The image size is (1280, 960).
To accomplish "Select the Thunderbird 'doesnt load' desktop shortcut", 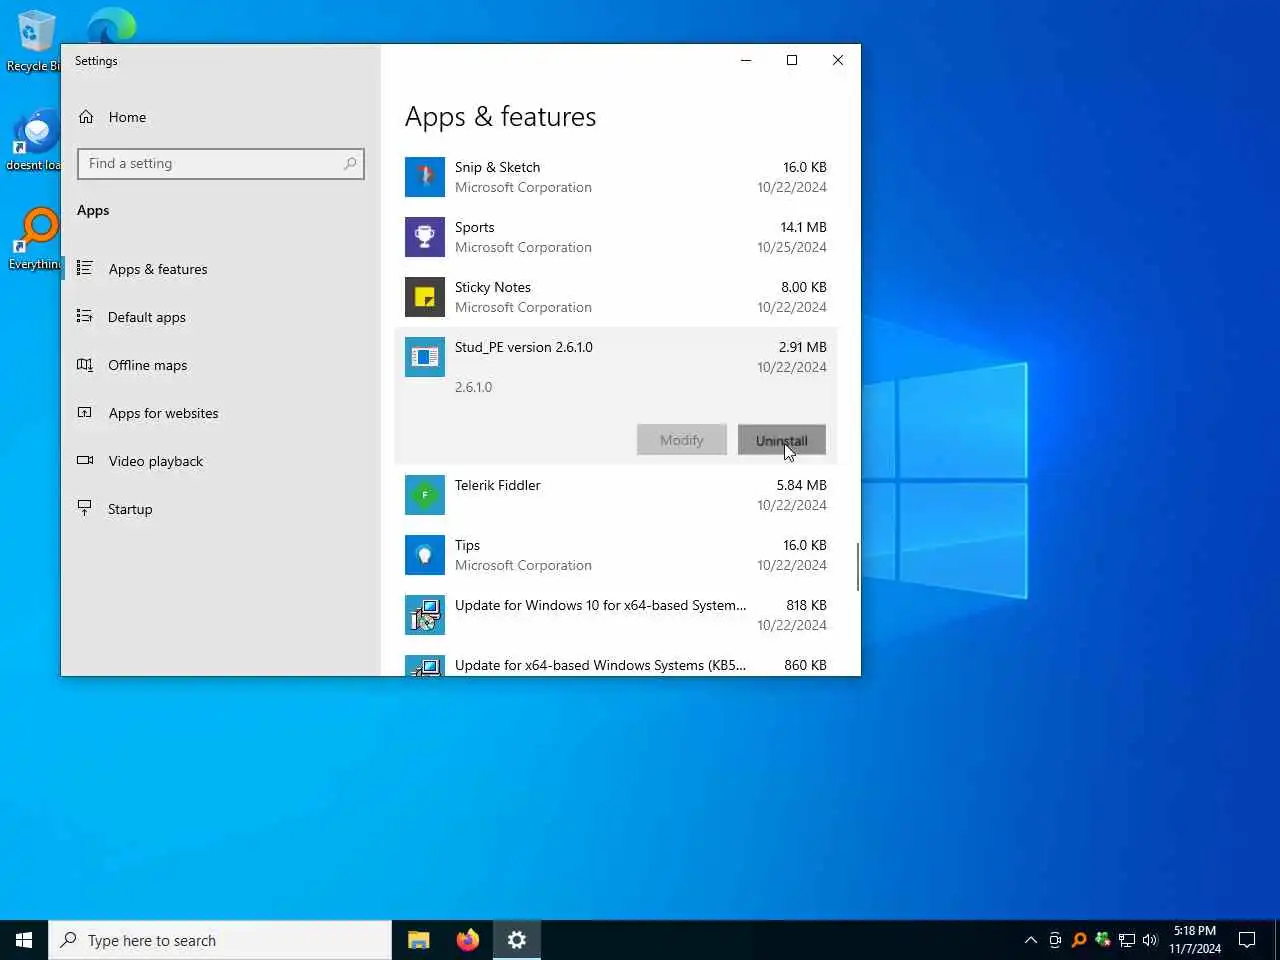I will click(33, 141).
